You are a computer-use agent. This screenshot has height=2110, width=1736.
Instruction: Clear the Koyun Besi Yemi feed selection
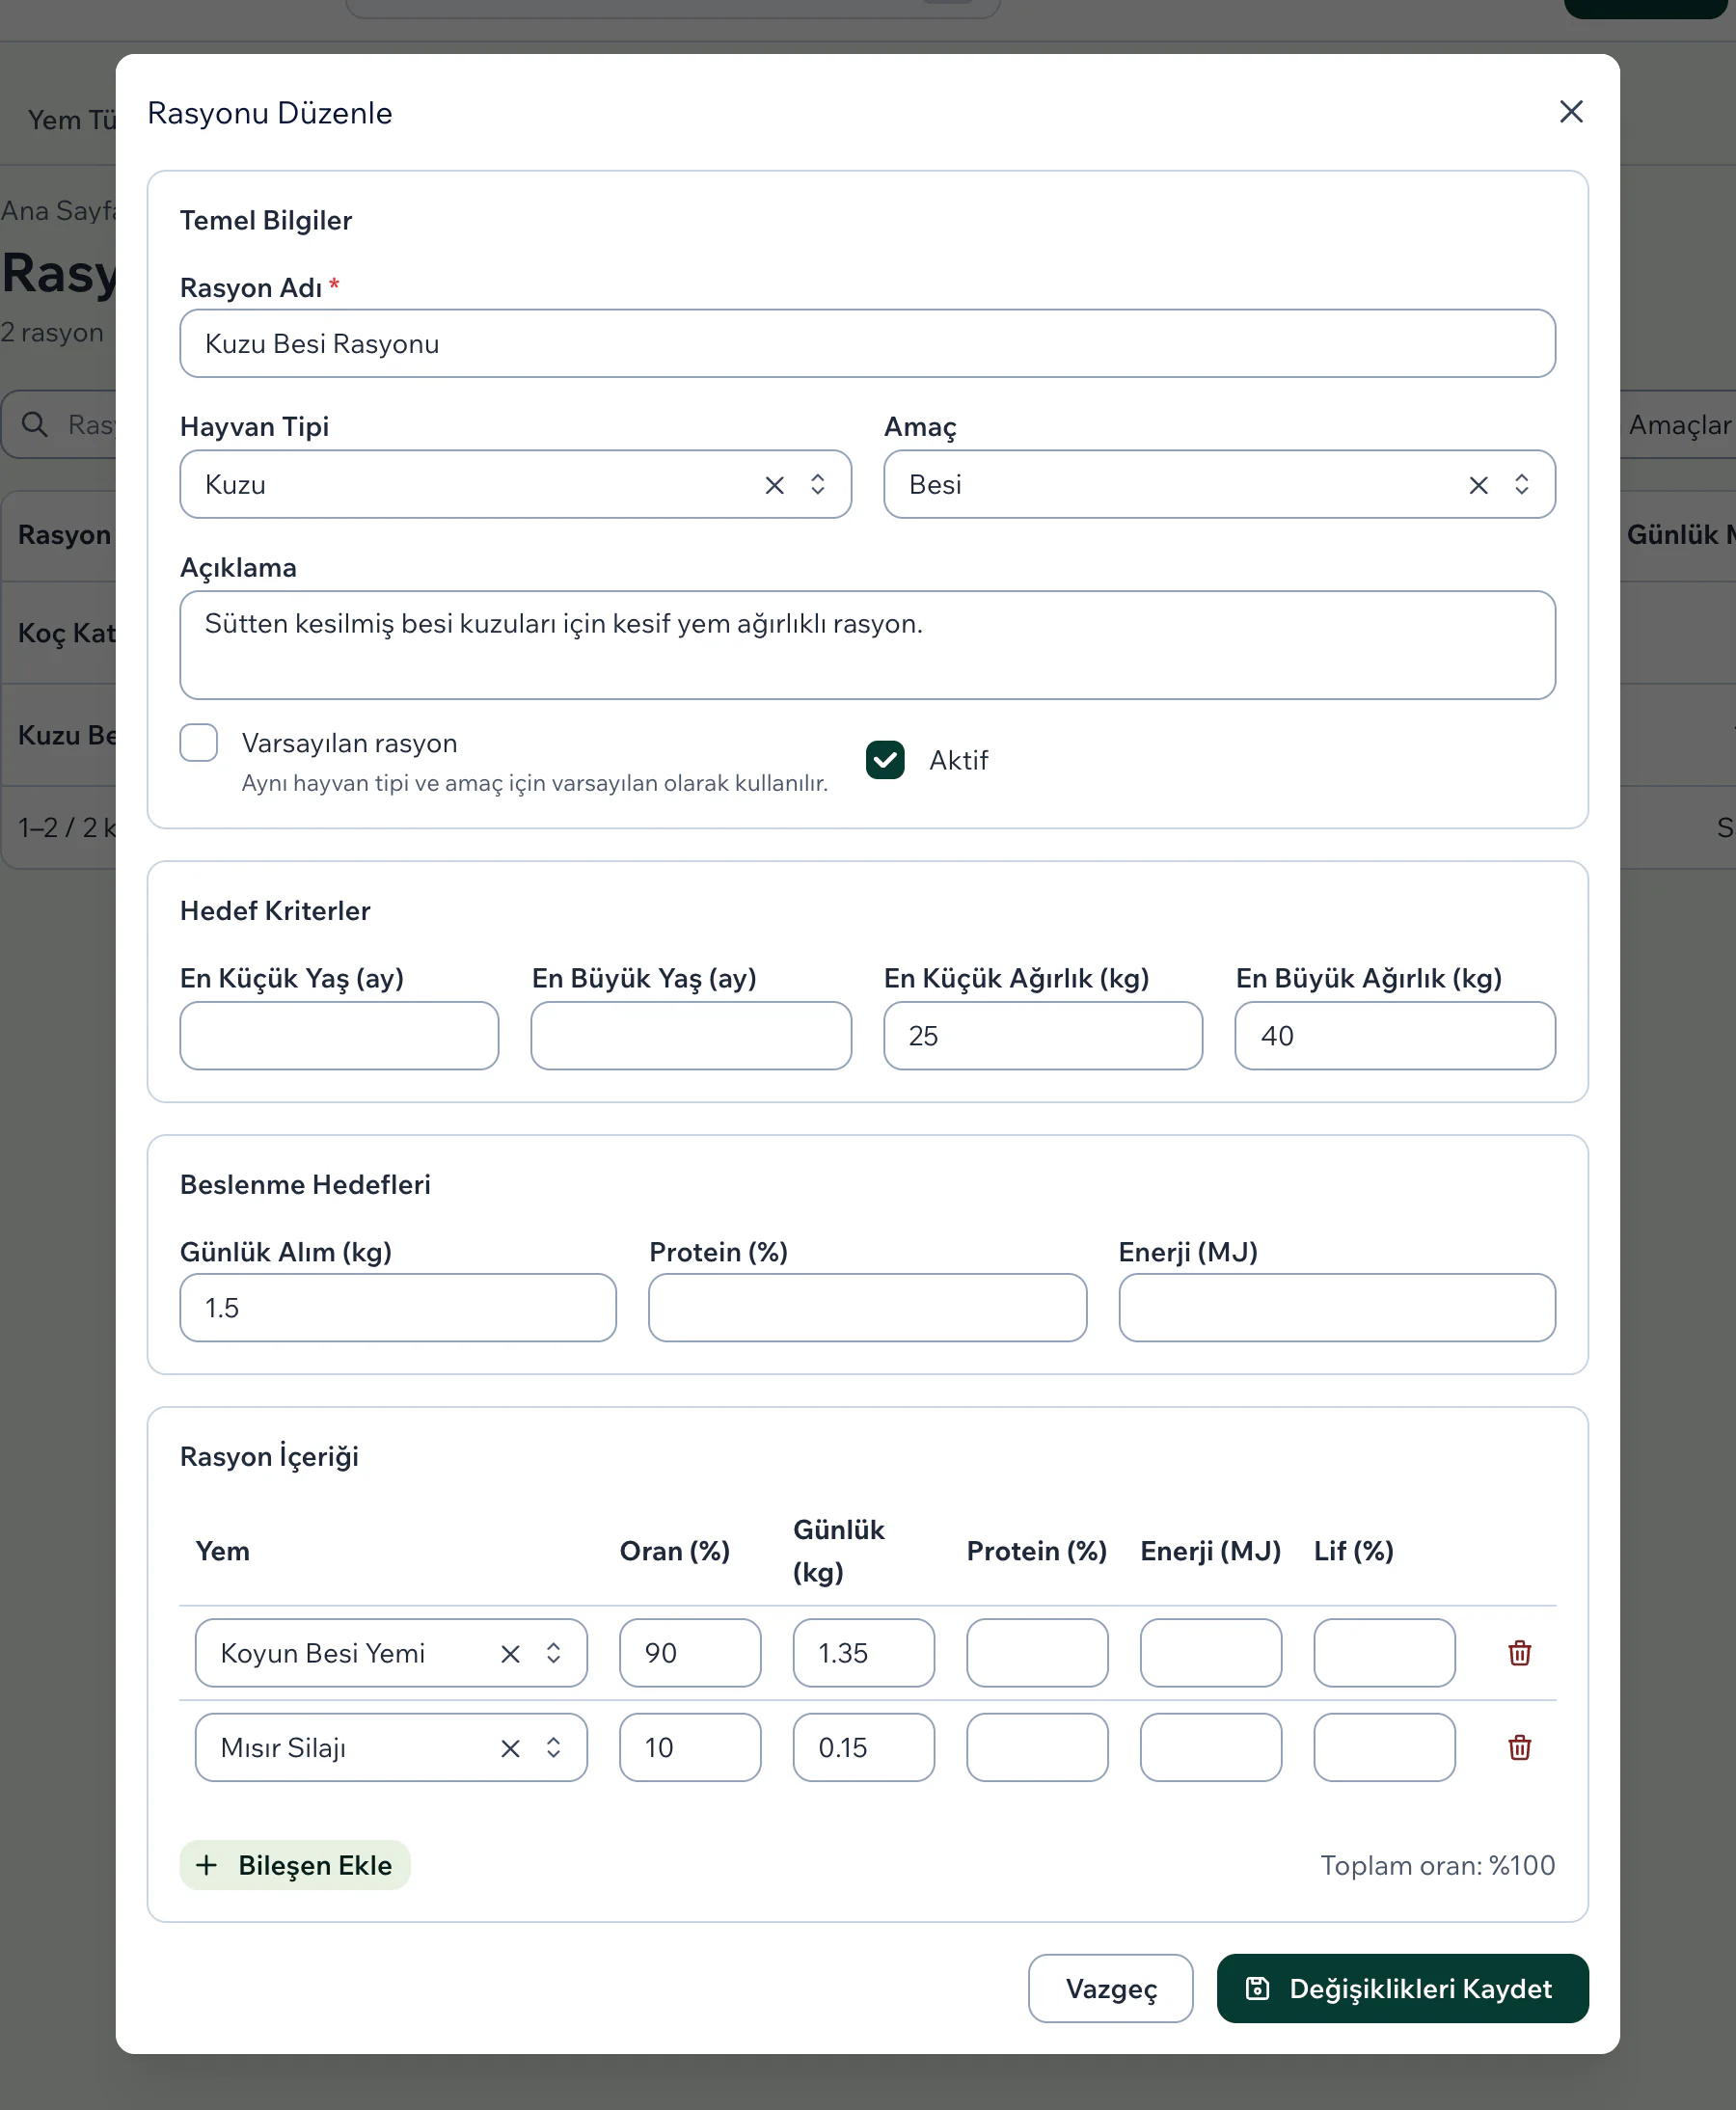(x=510, y=1654)
